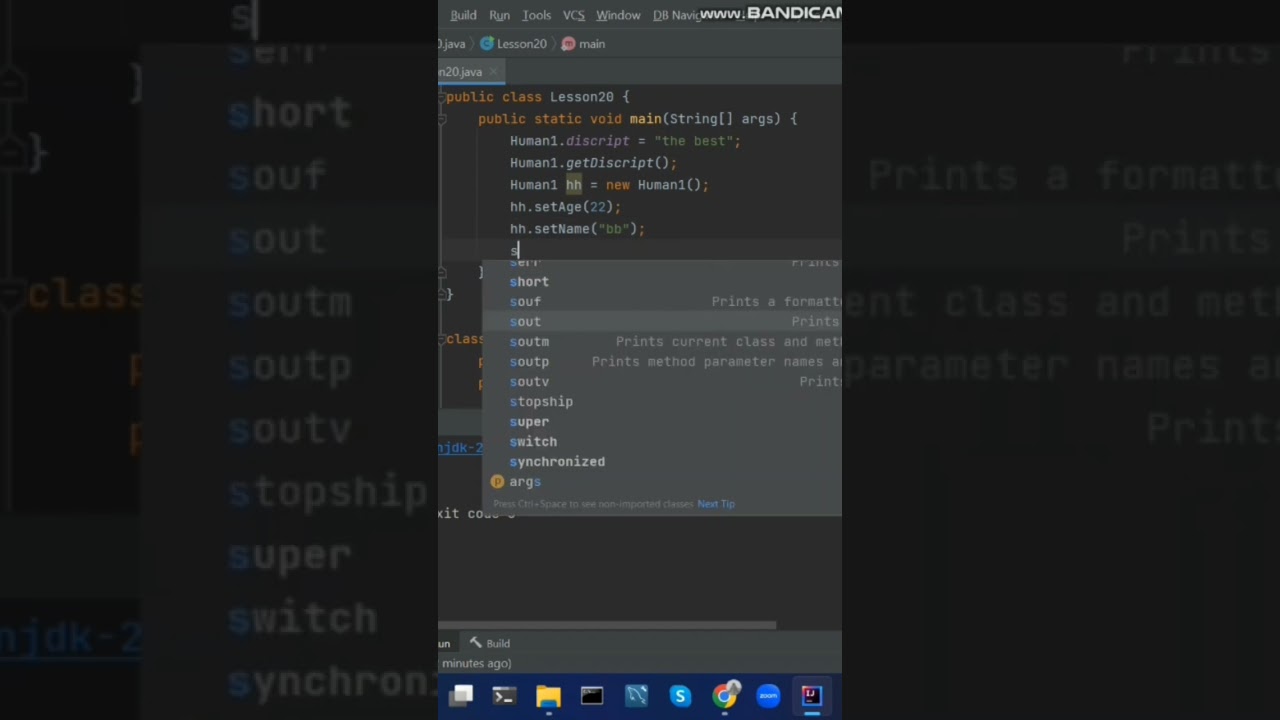The height and width of the screenshot is (720, 1280).
Task: Choose the soutm template suggestion
Action: tap(661, 341)
